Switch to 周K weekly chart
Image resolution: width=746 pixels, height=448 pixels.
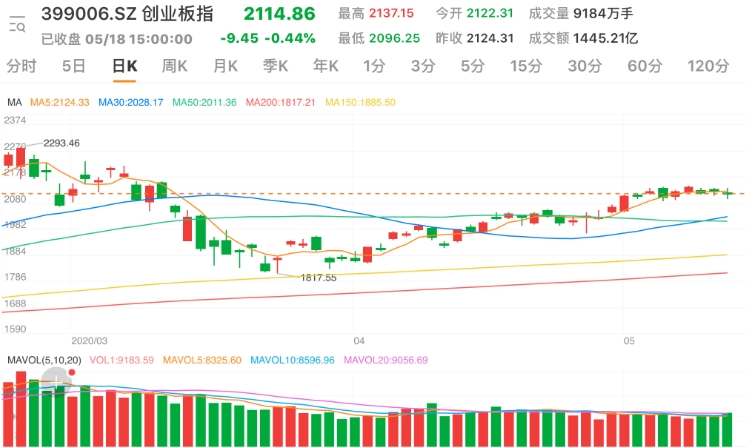[x=175, y=67]
